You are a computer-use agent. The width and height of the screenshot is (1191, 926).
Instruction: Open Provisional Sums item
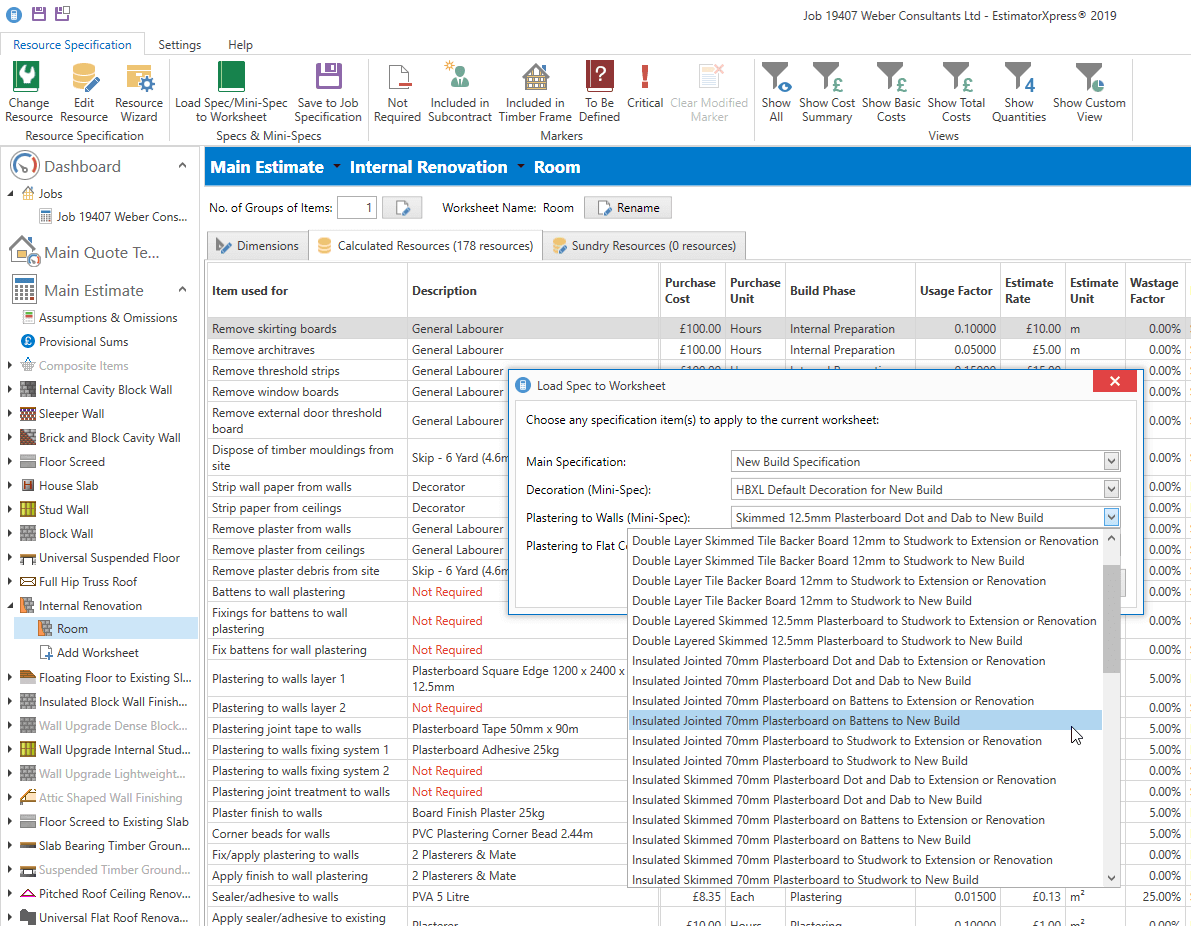pos(84,342)
